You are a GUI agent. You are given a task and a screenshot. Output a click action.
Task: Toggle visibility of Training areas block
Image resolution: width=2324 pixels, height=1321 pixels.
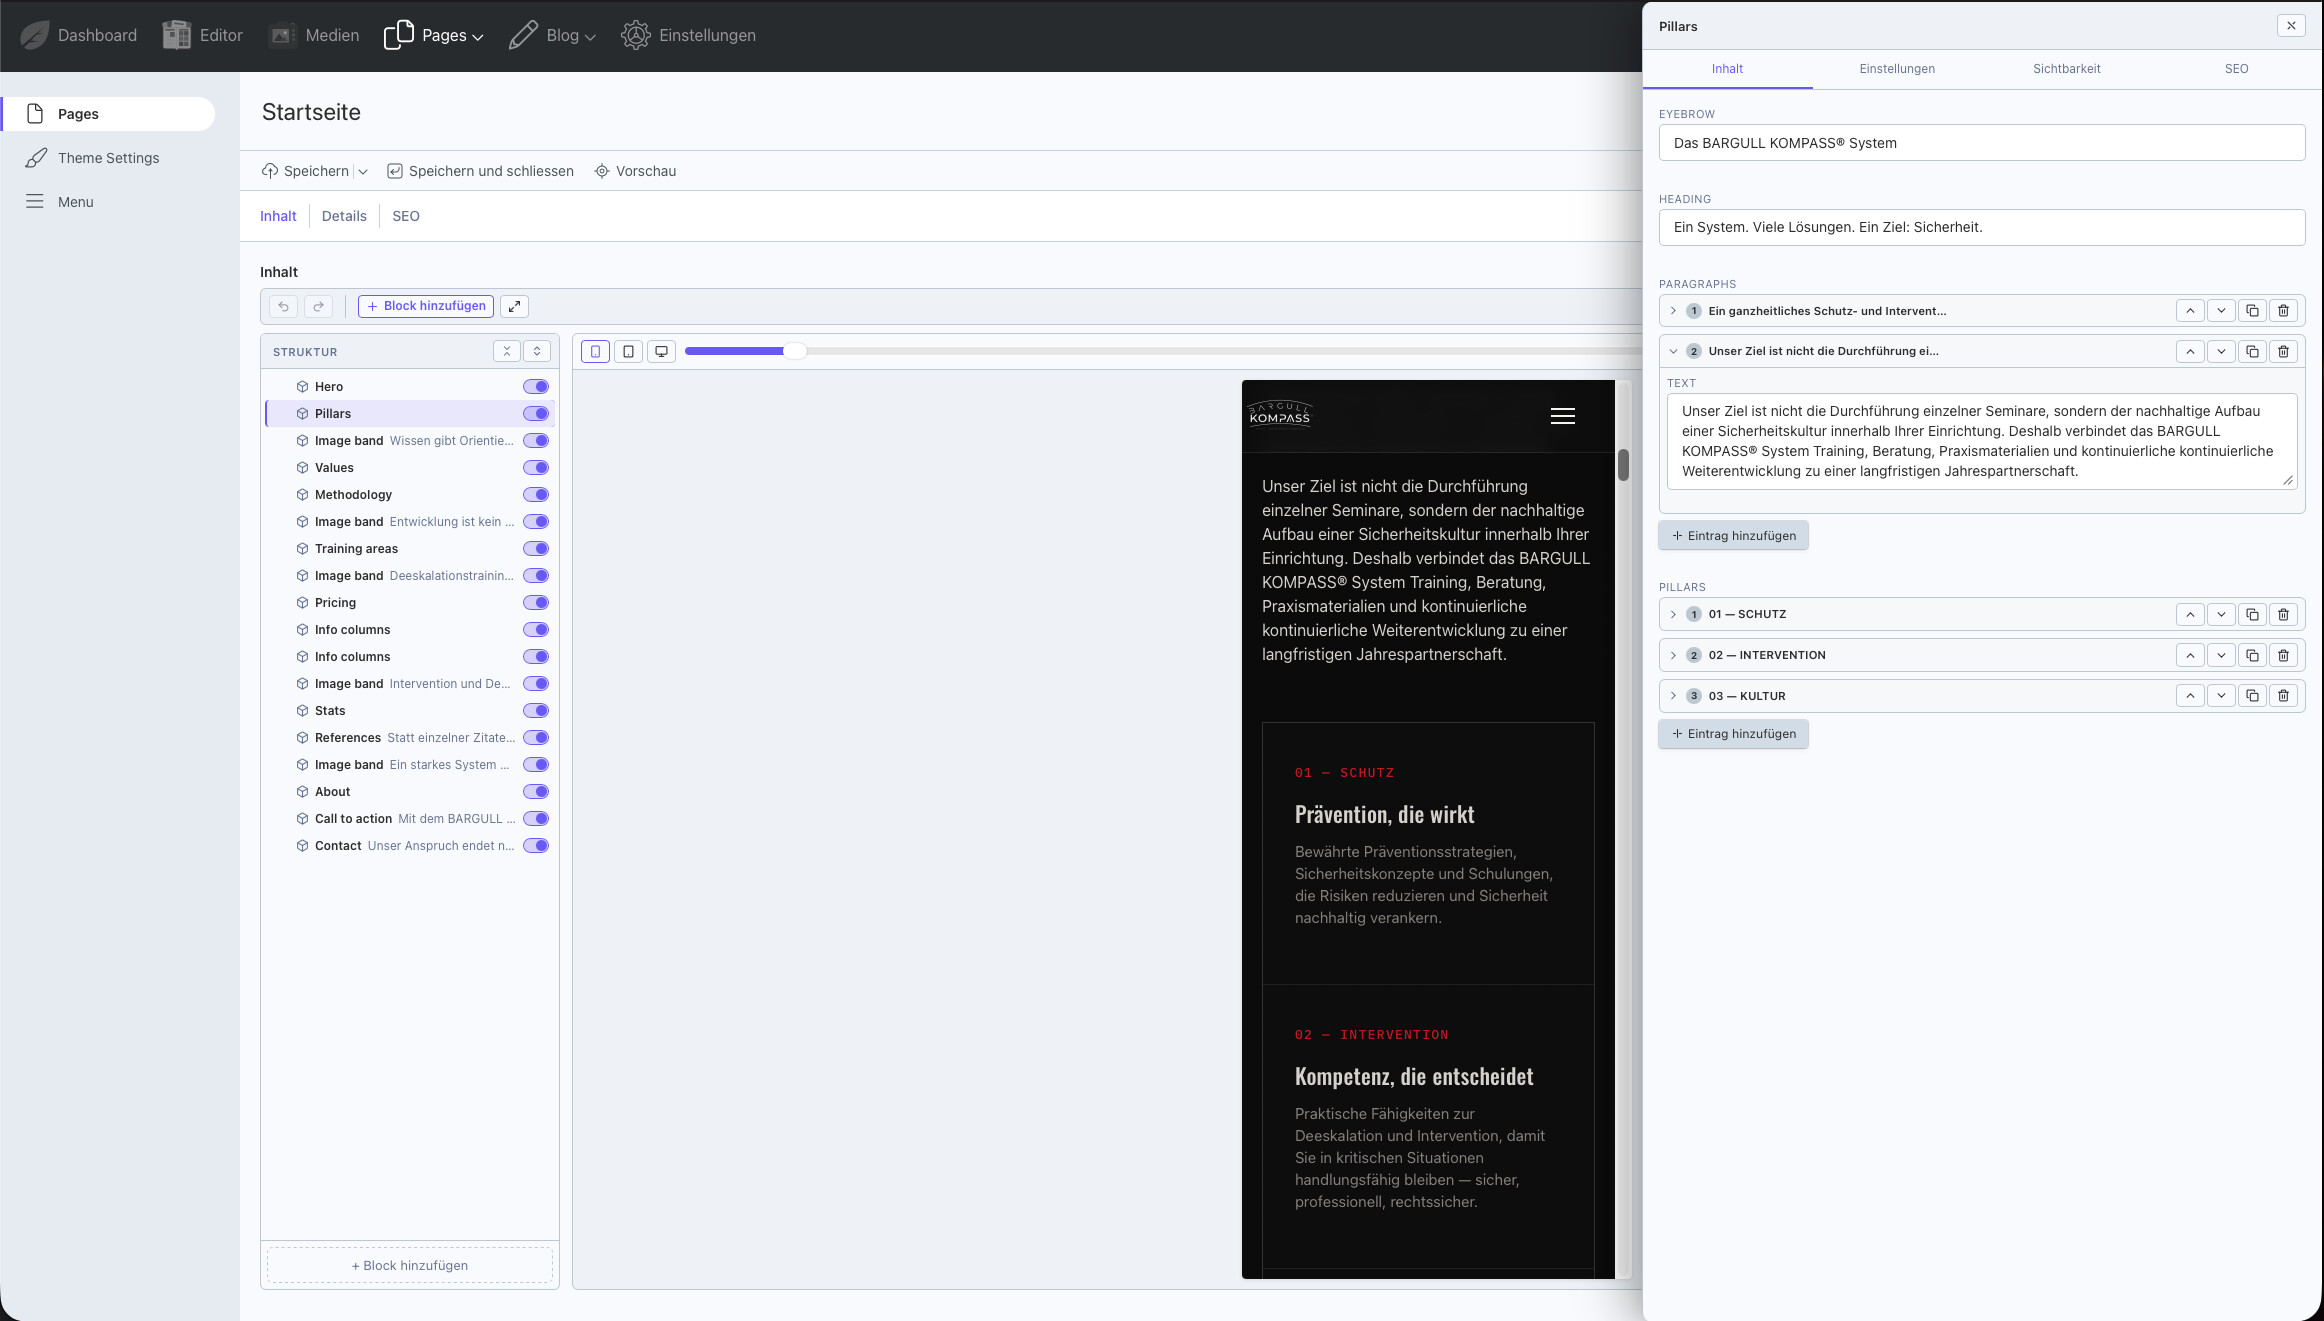click(x=536, y=549)
